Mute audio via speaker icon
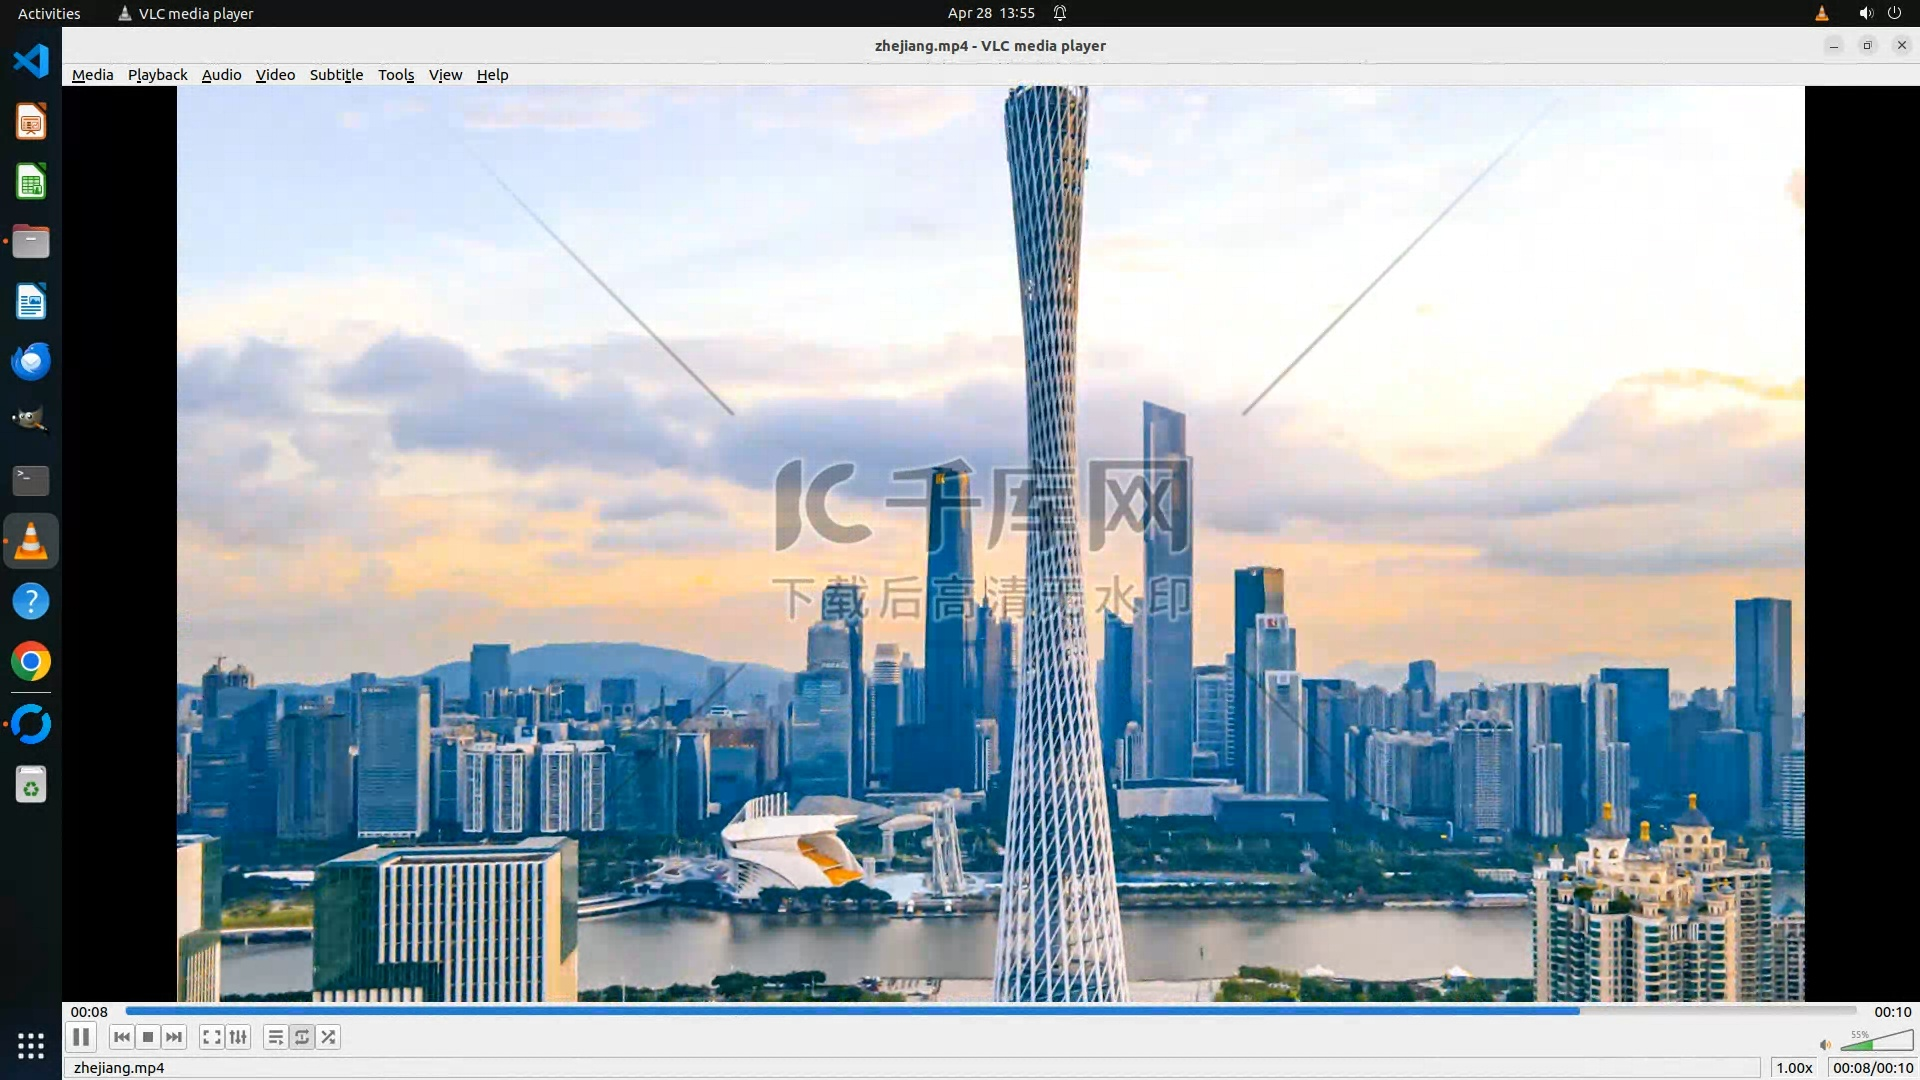 point(1825,1044)
